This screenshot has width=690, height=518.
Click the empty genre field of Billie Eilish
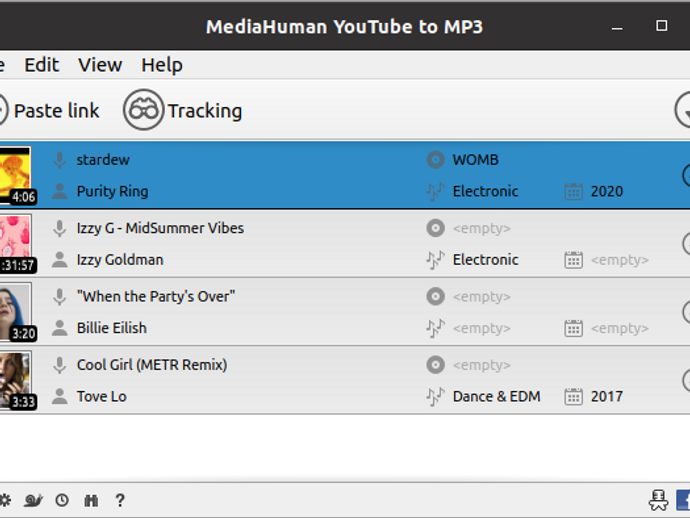pos(481,328)
